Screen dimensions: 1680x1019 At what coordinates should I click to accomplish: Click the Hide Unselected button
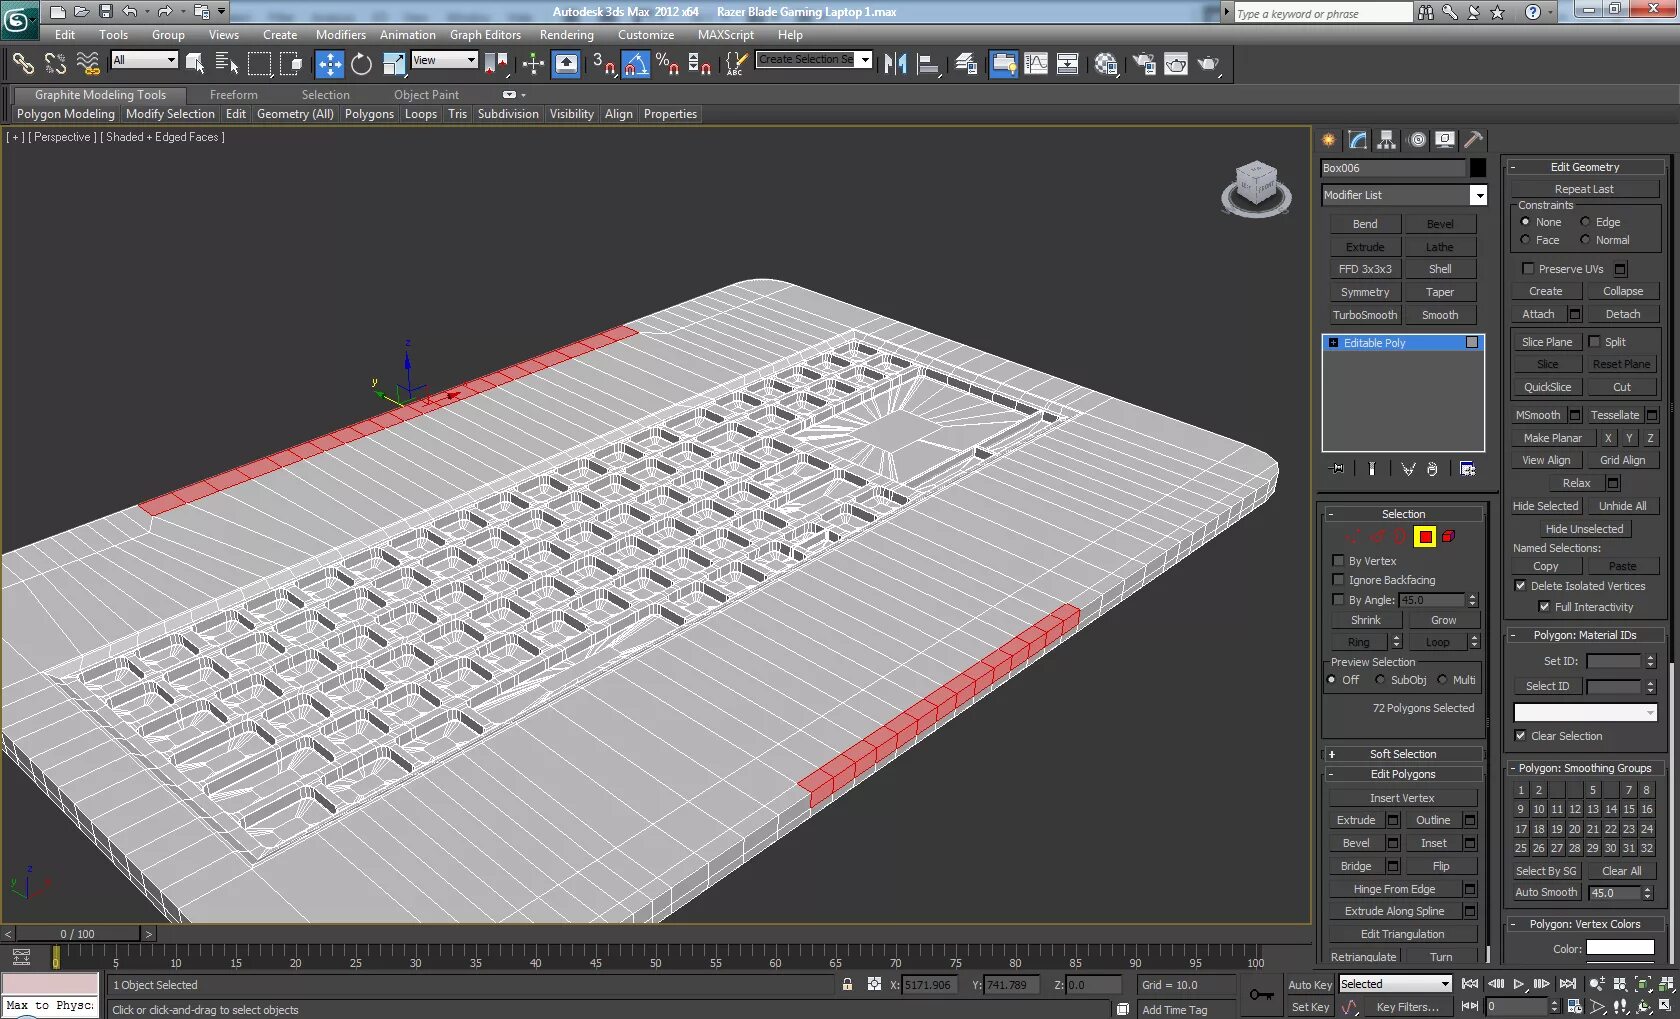[1584, 528]
